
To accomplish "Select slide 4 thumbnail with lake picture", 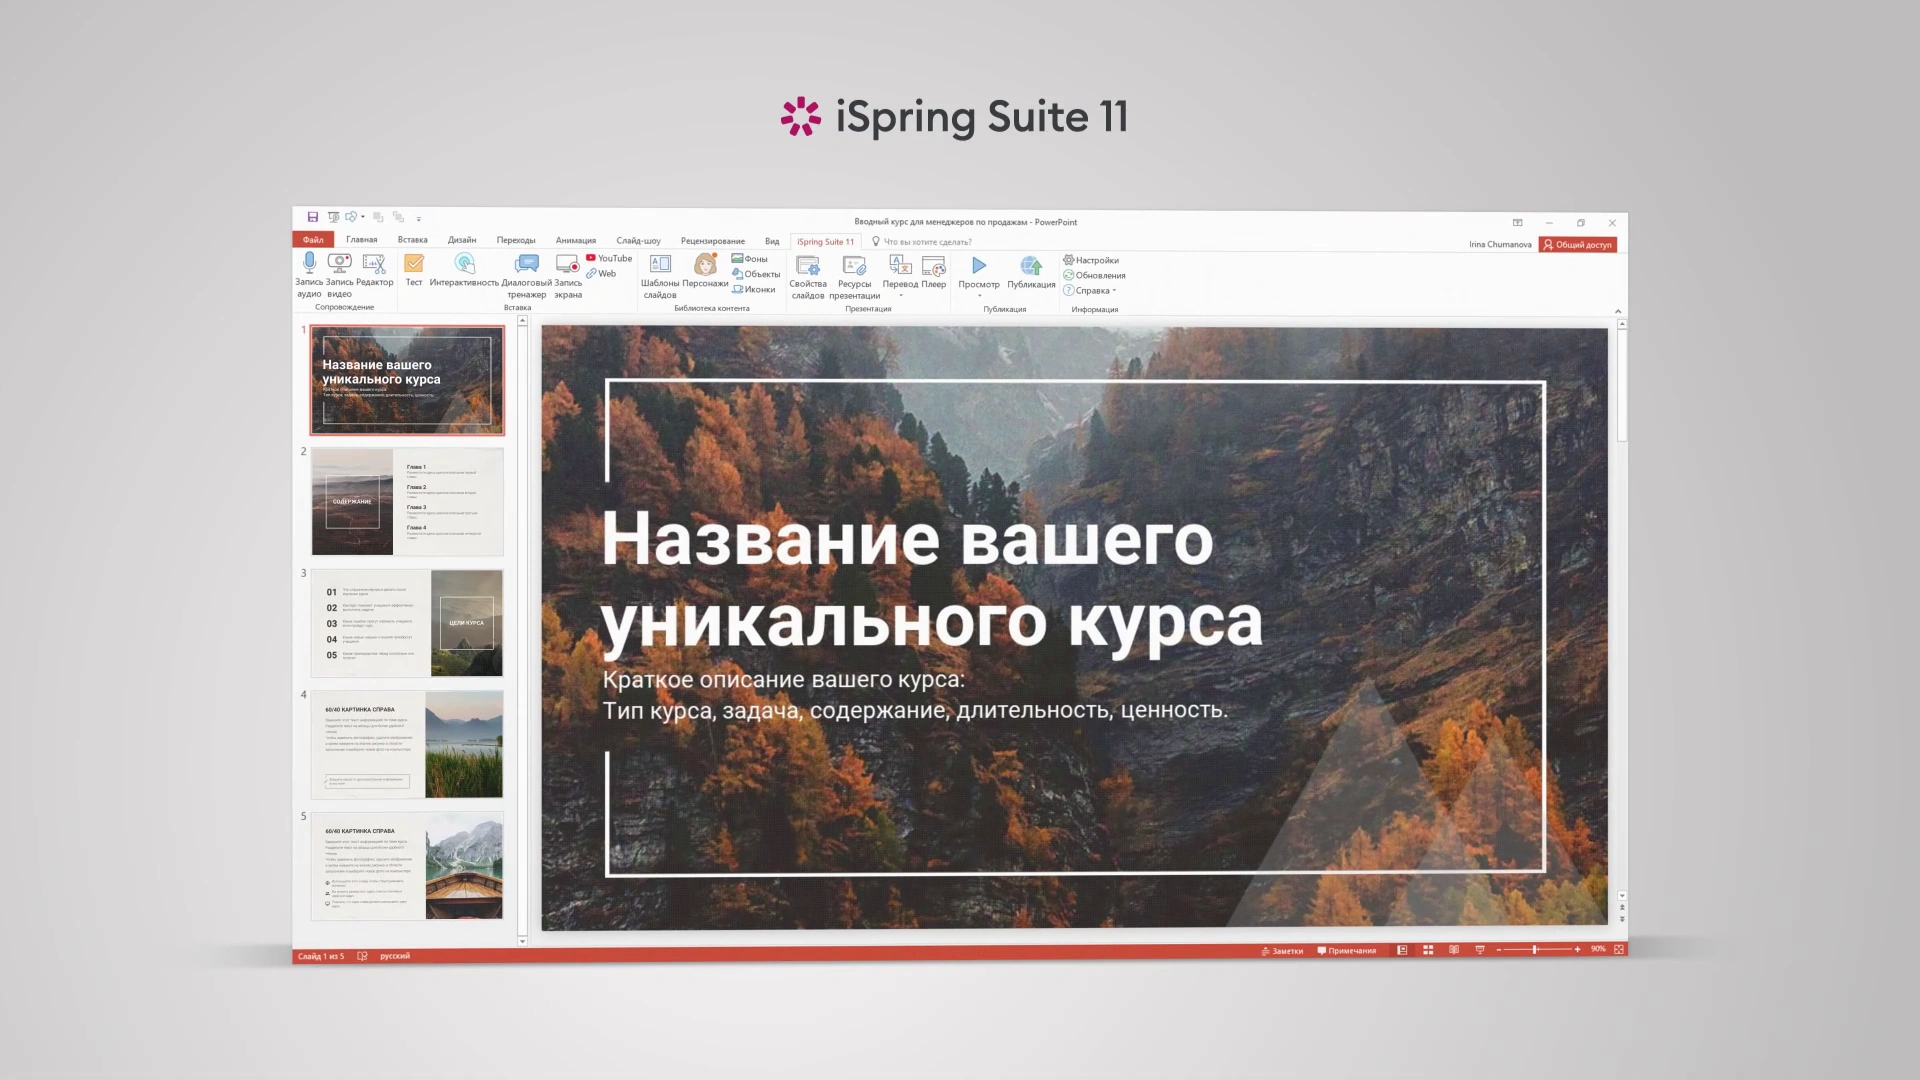I will (407, 744).
